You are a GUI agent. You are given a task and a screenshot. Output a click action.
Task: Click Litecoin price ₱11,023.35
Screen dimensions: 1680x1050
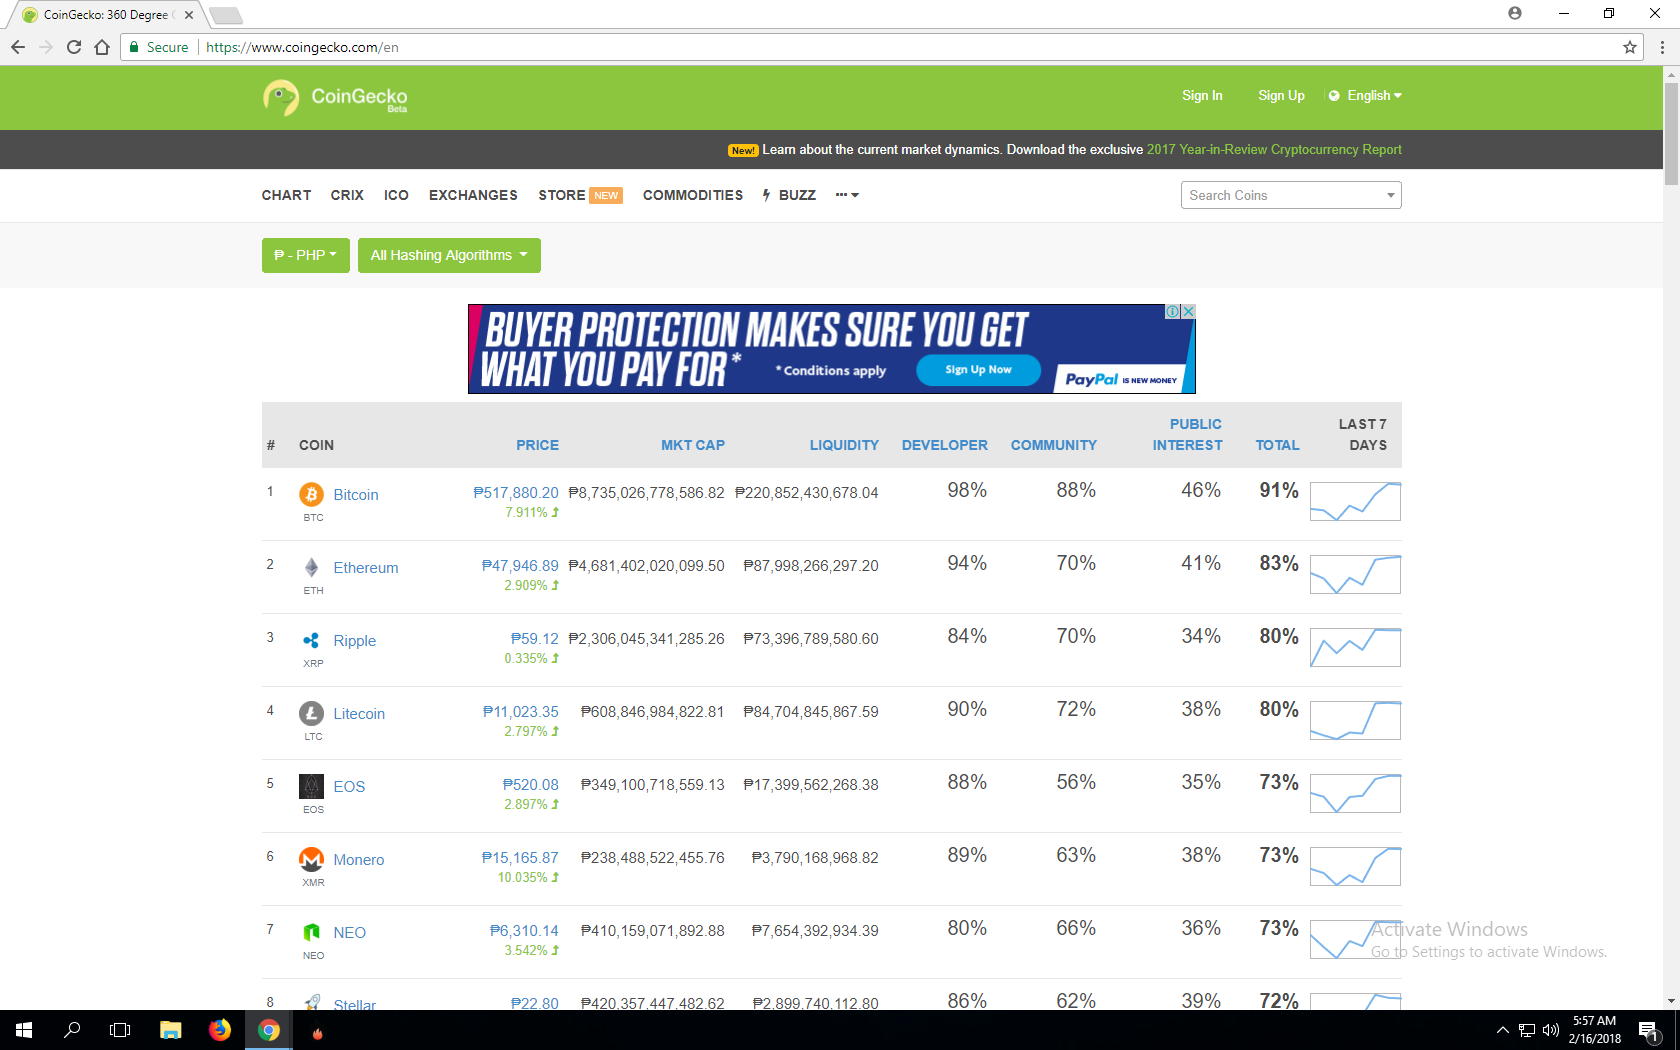[521, 712]
